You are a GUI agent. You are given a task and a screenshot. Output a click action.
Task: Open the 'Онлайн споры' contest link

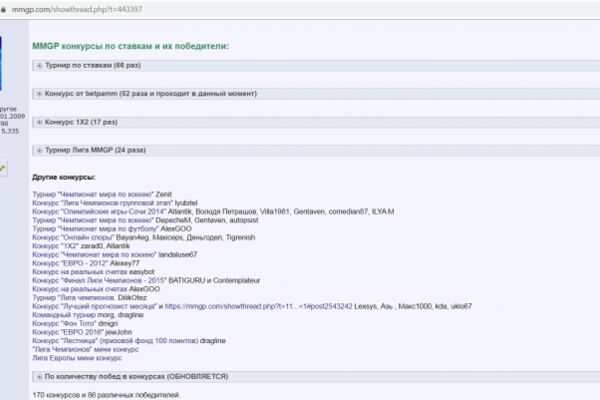(x=73, y=237)
